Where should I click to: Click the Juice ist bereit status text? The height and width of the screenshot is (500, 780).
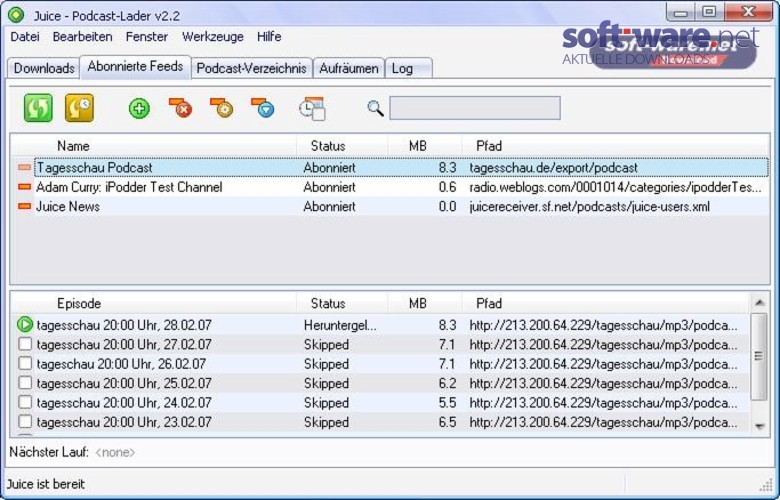46,484
